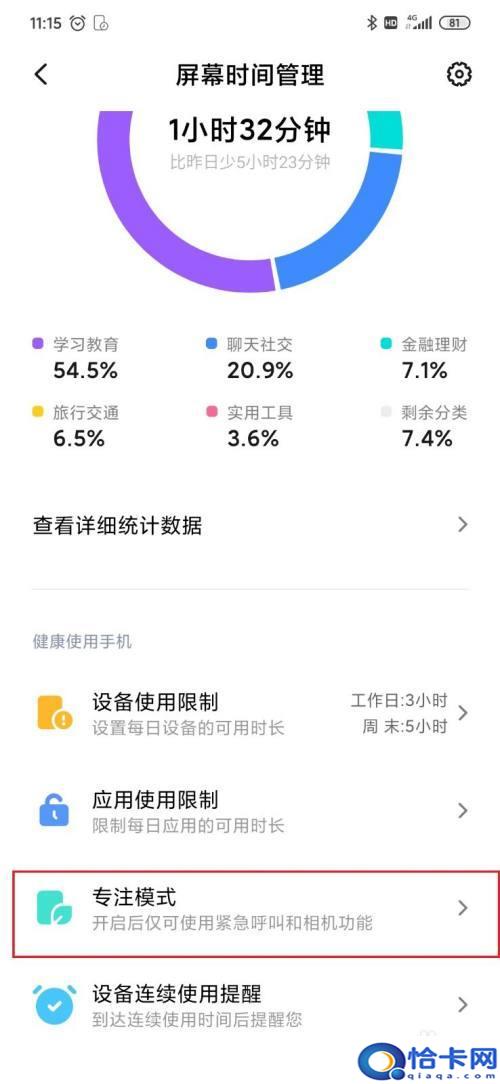500x1084 pixels.
Task: Tap the yellow device usage limit icon
Action: [54, 713]
